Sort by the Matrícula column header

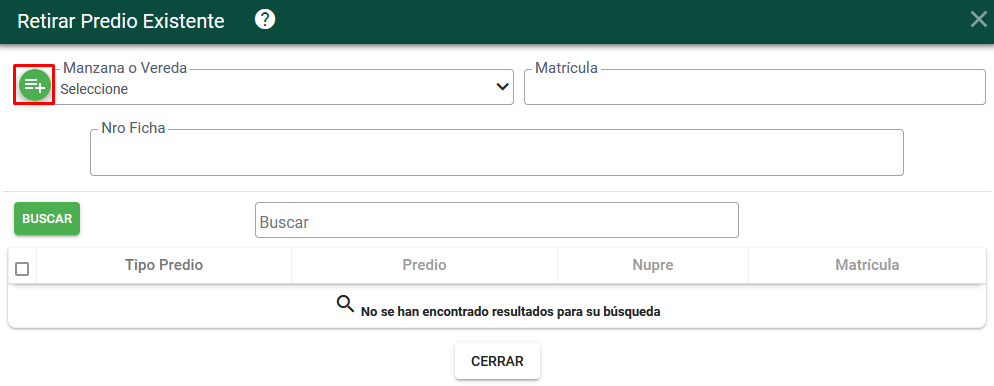coord(867,265)
